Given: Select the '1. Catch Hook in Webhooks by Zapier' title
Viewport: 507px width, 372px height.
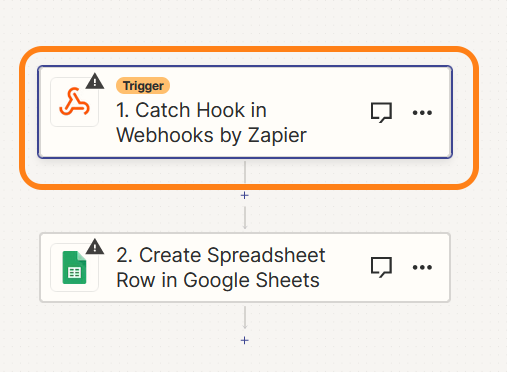Looking at the screenshot, I should (211, 123).
